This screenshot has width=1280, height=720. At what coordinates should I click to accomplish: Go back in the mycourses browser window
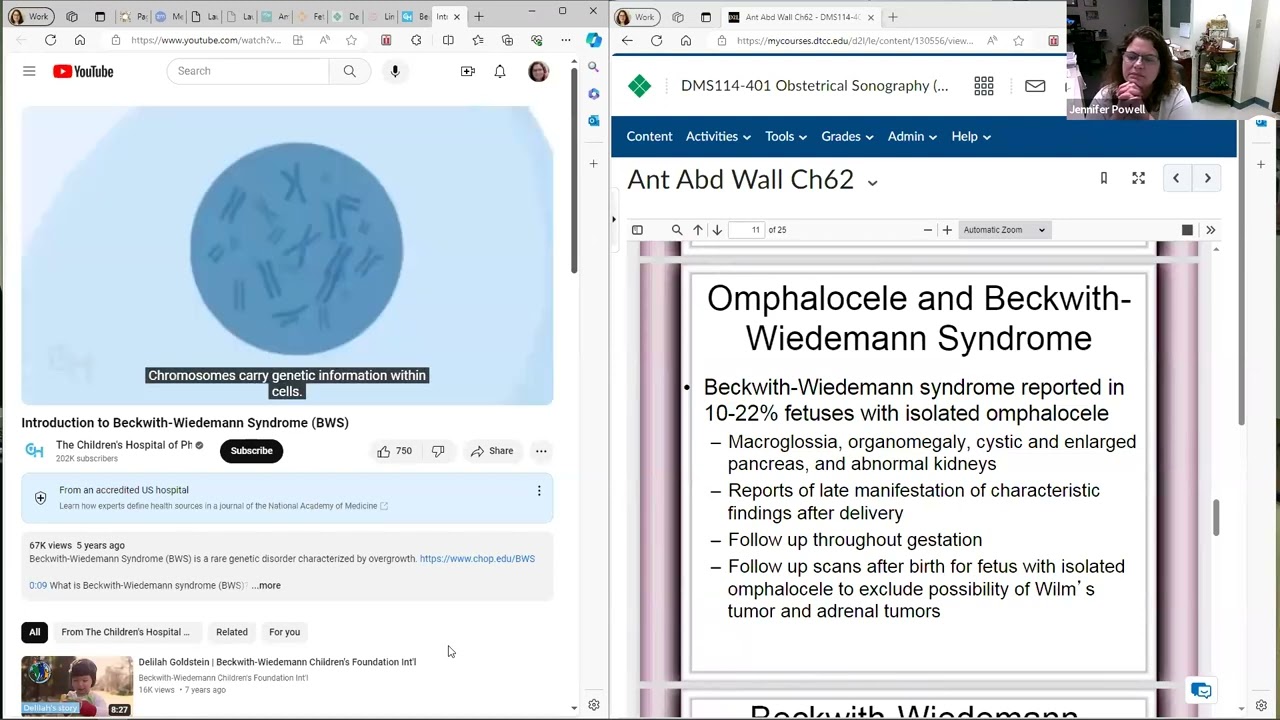click(627, 40)
